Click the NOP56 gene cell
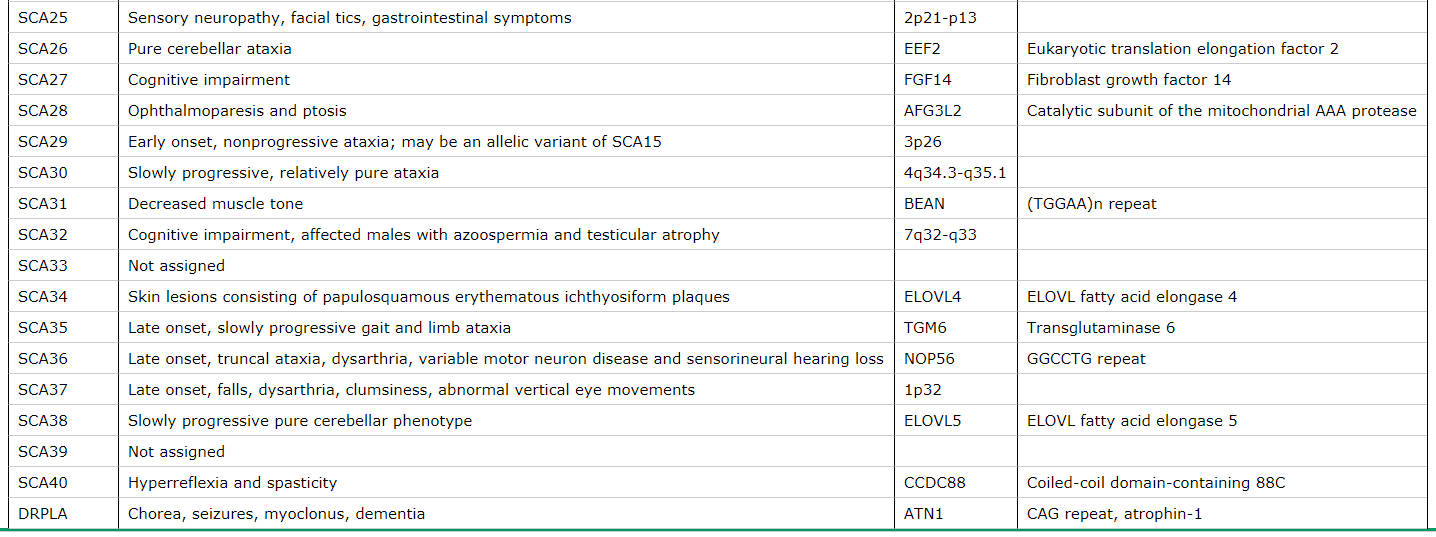This screenshot has height=537, width=1436. [x=929, y=358]
